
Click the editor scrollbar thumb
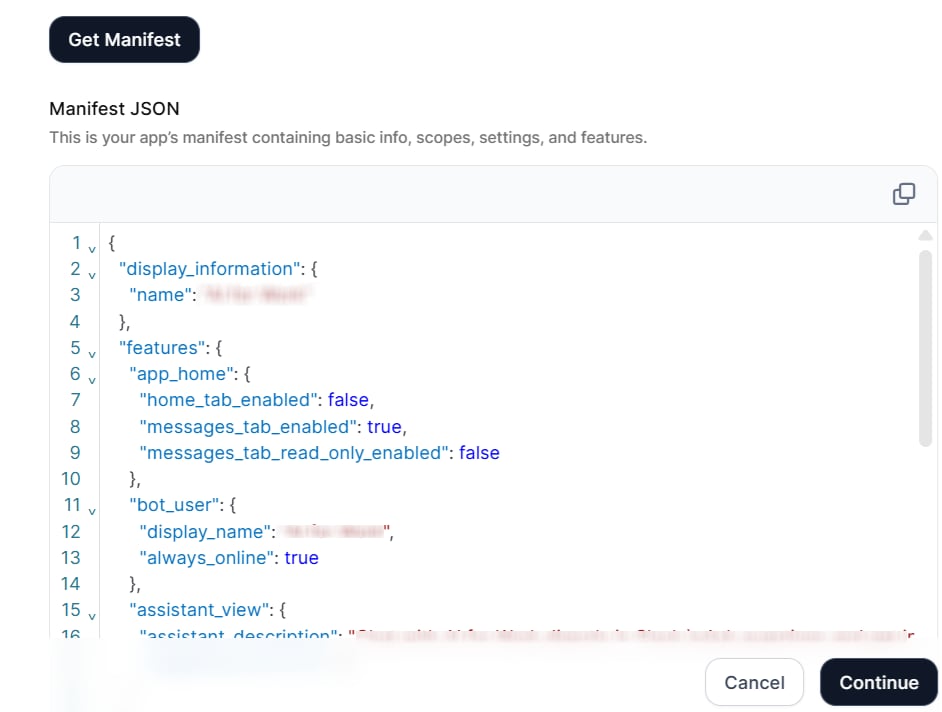[925, 348]
